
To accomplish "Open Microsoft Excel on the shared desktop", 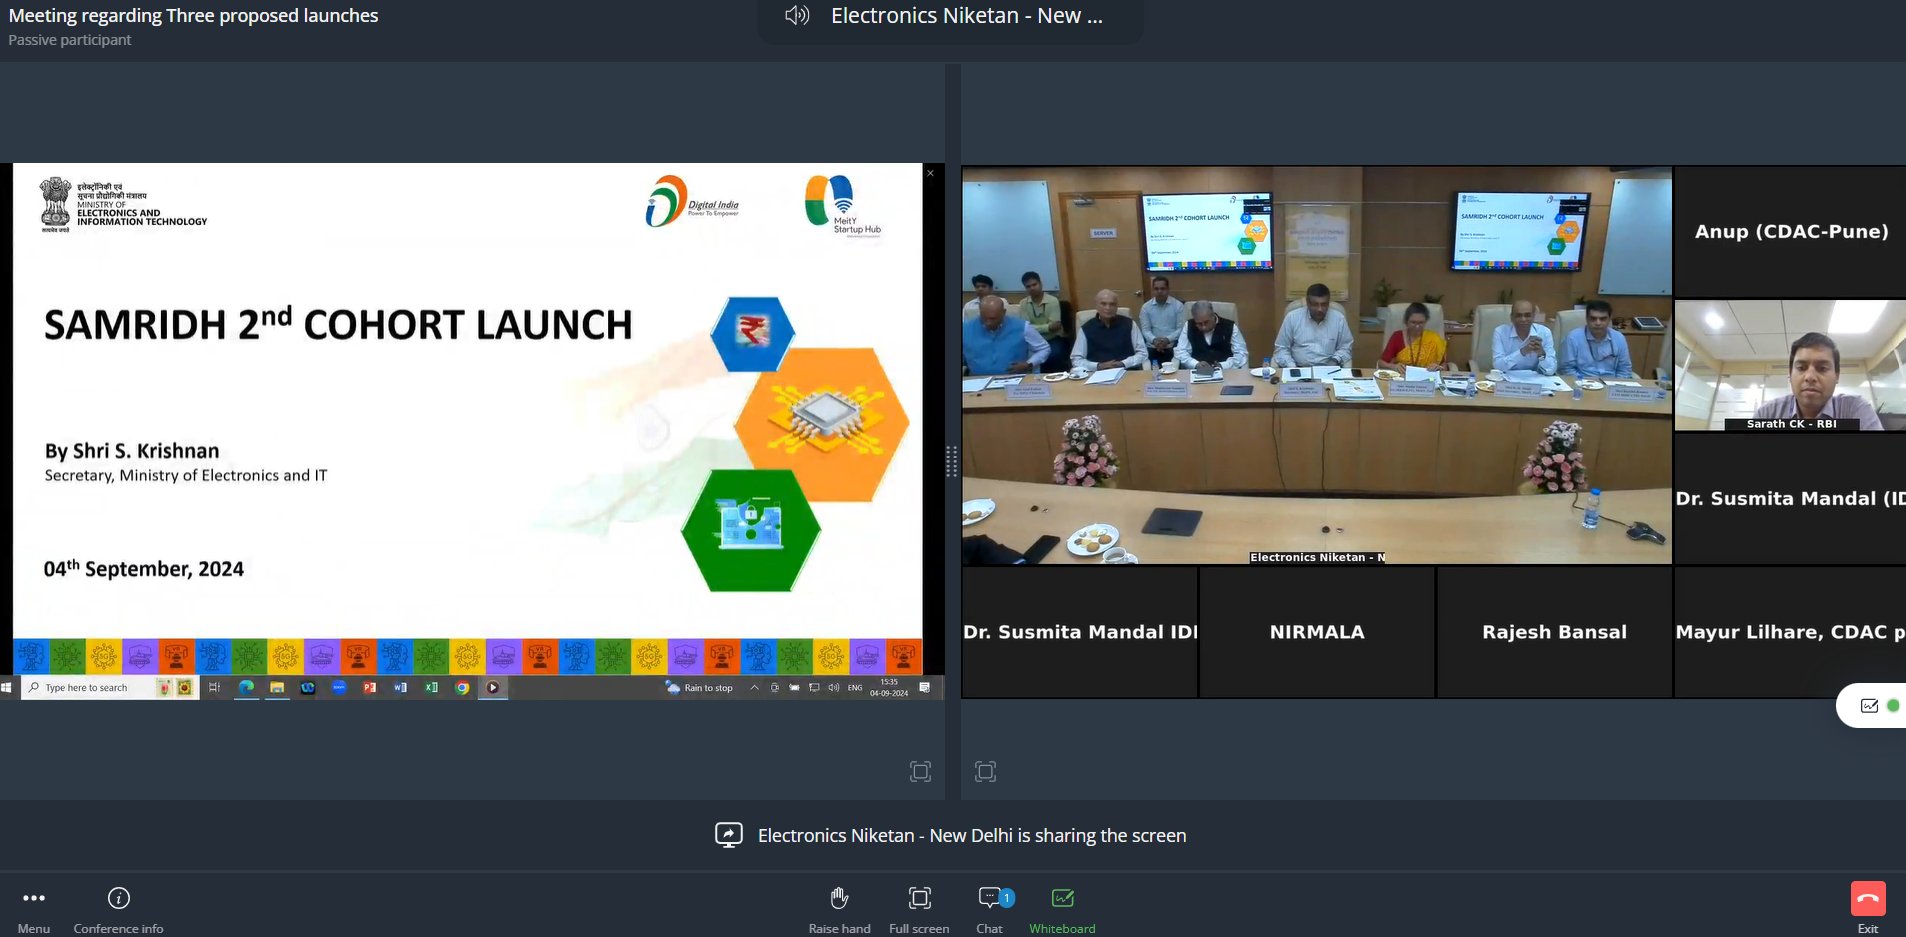I will click(431, 688).
